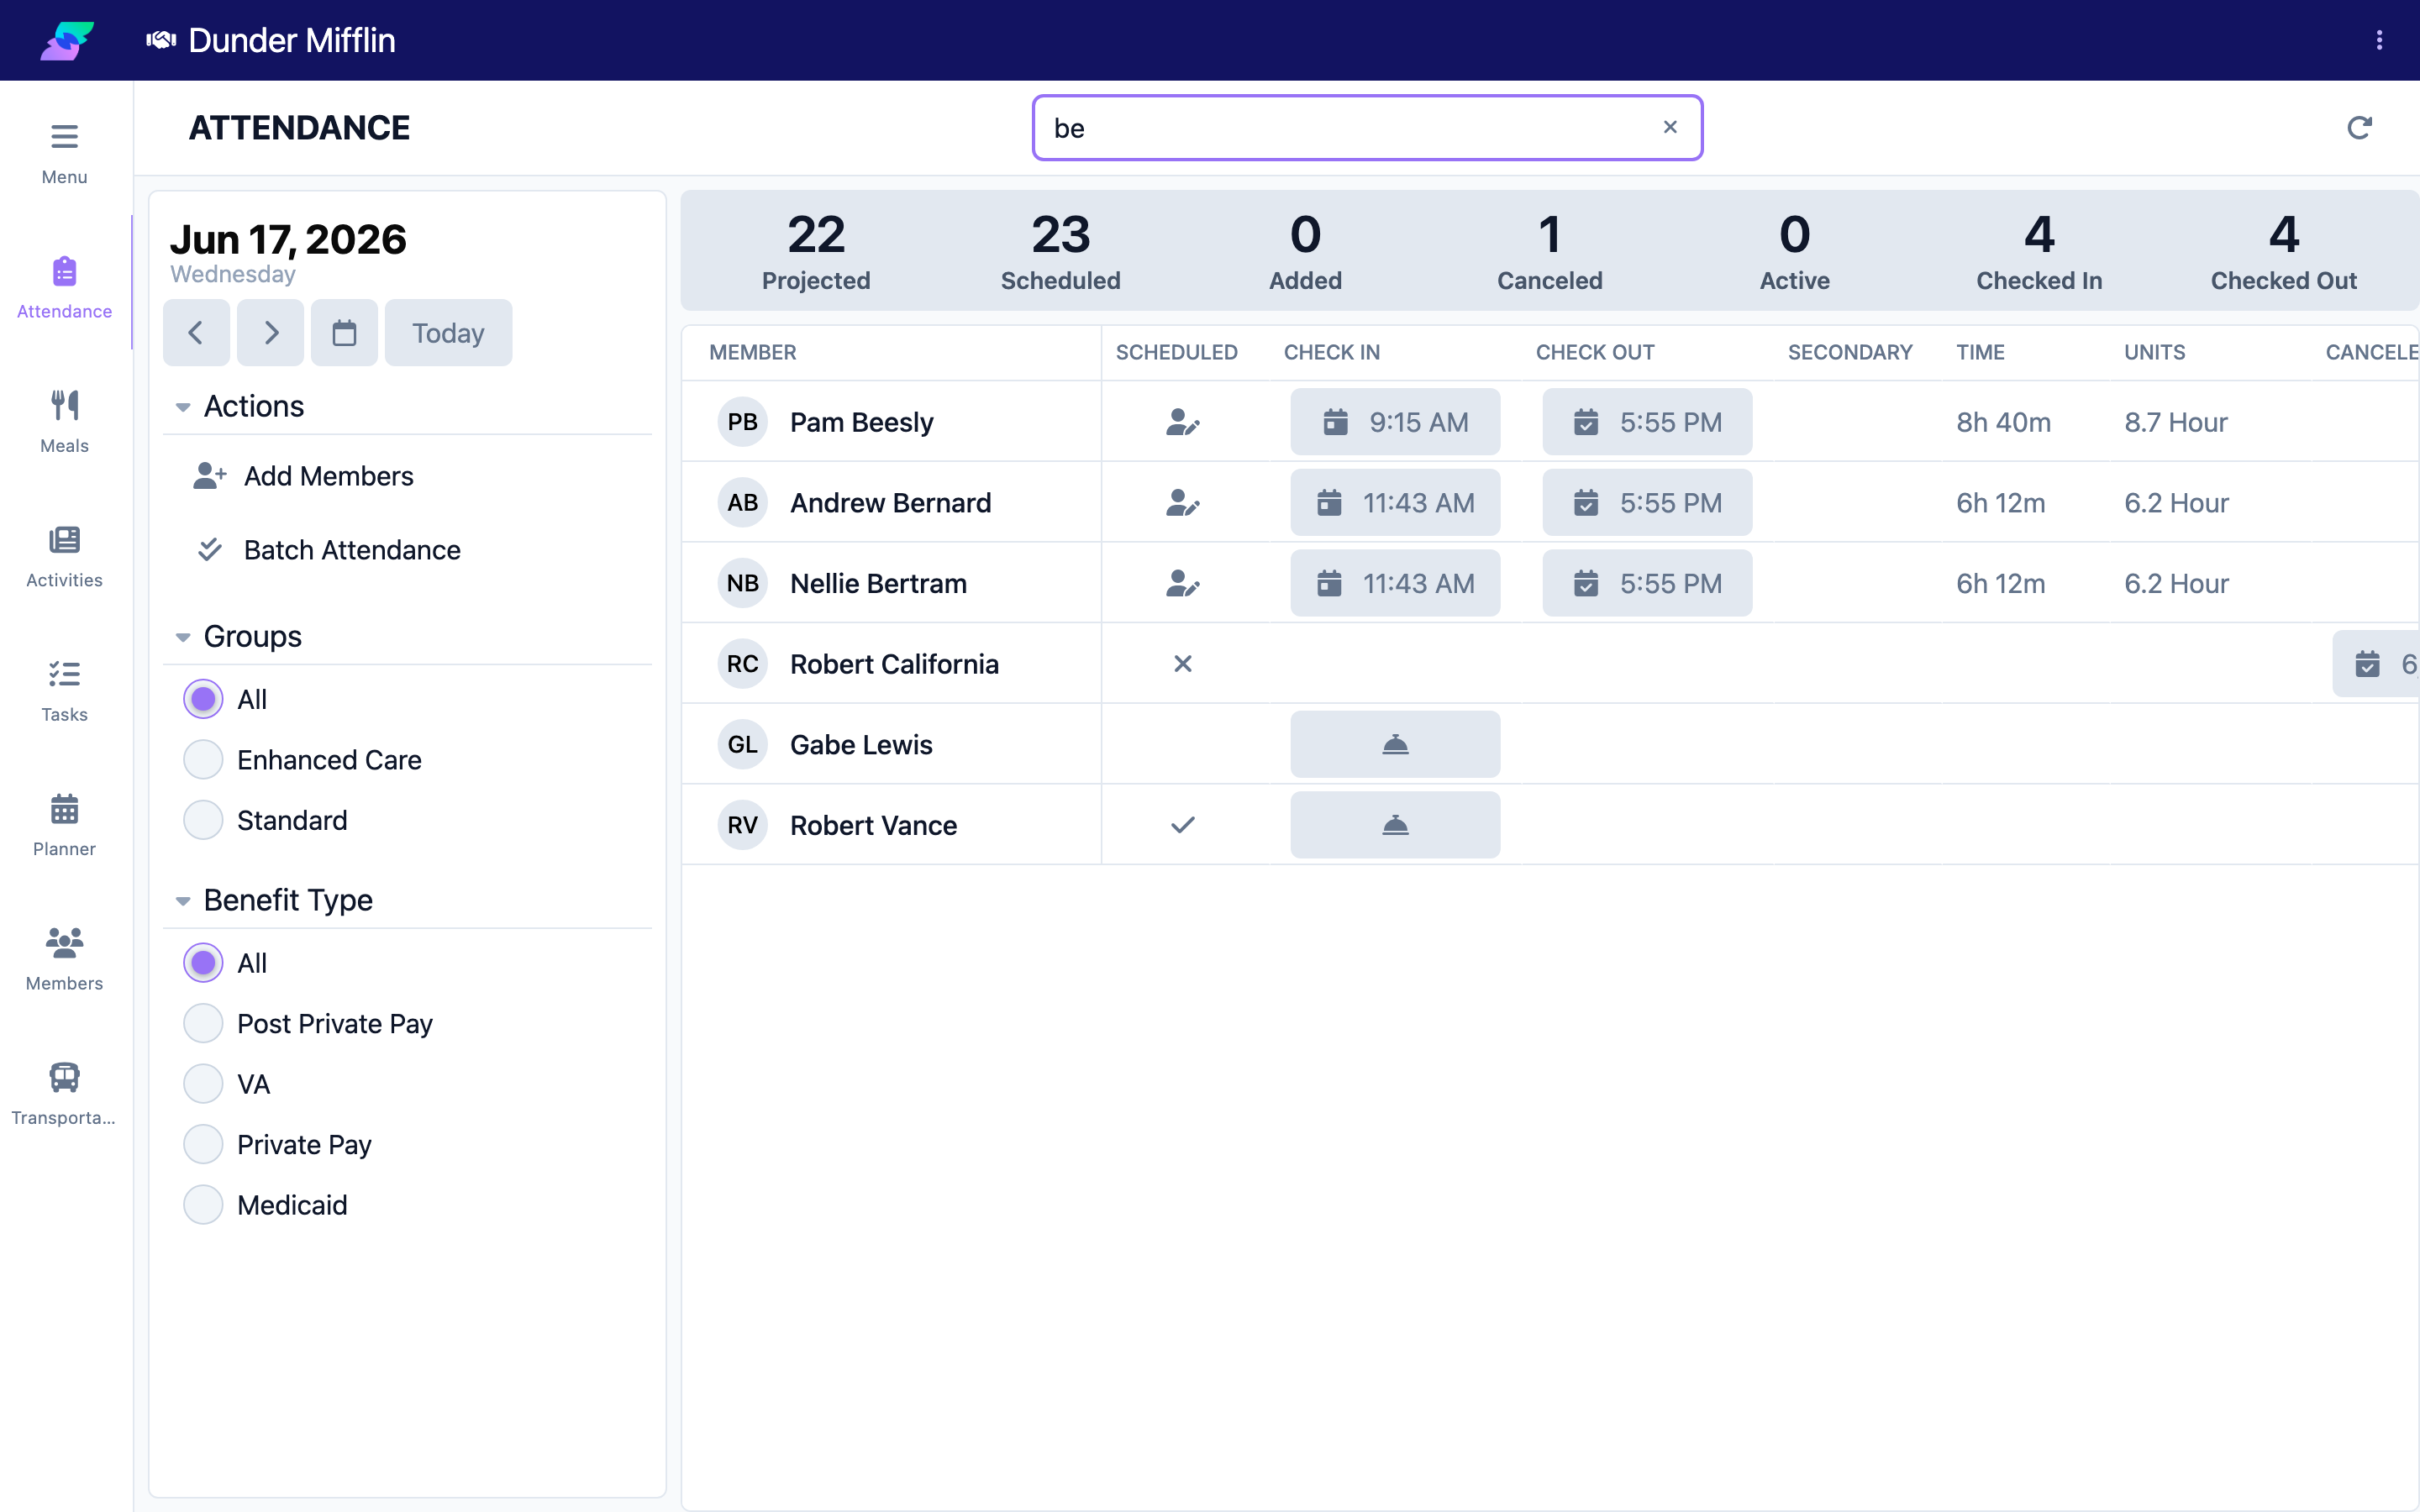This screenshot has height=1512, width=2420.
Task: Choose Post Private Pay benefit type
Action: click(x=203, y=1024)
